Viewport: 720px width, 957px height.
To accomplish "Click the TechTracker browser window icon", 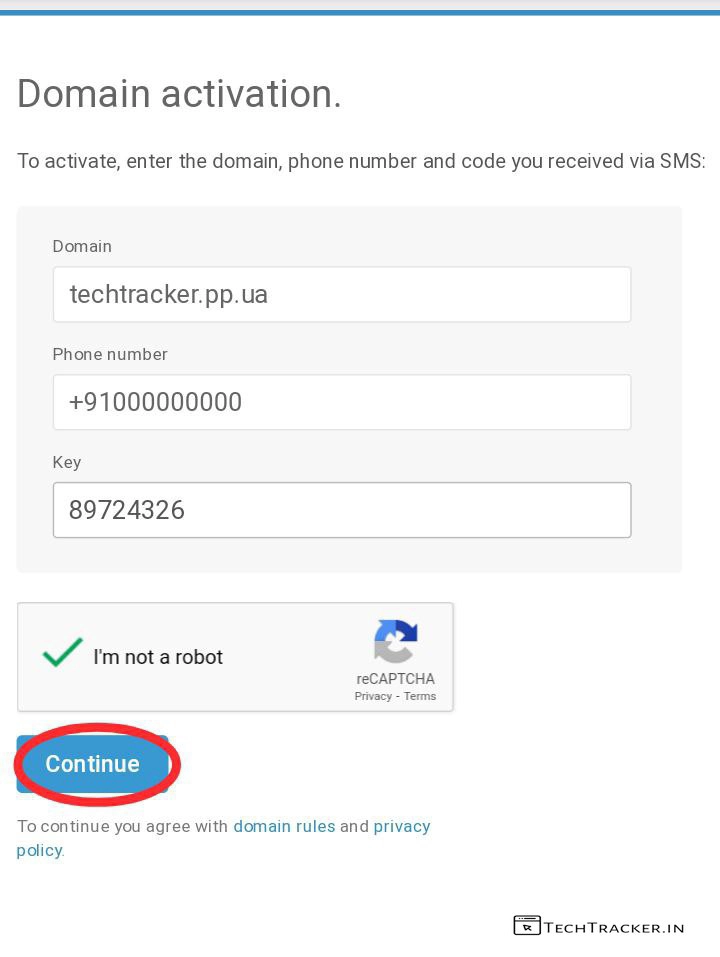I will tap(526, 926).
